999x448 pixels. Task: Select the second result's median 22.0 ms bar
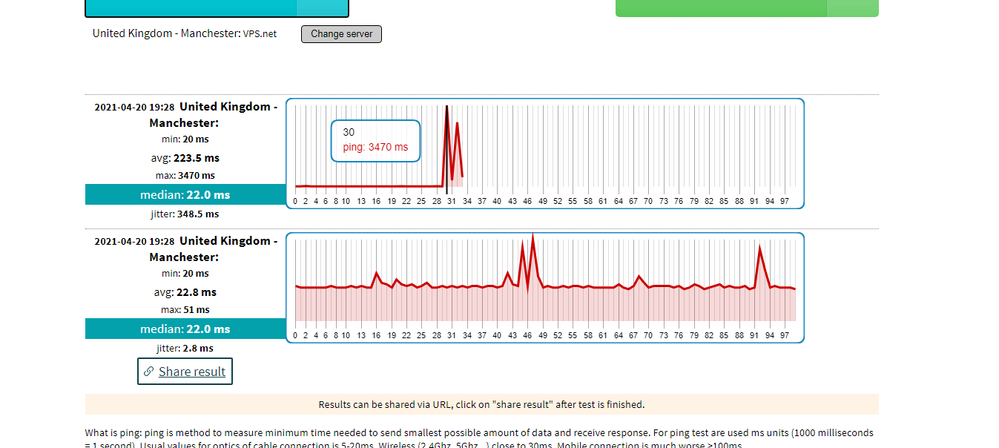(x=181, y=329)
